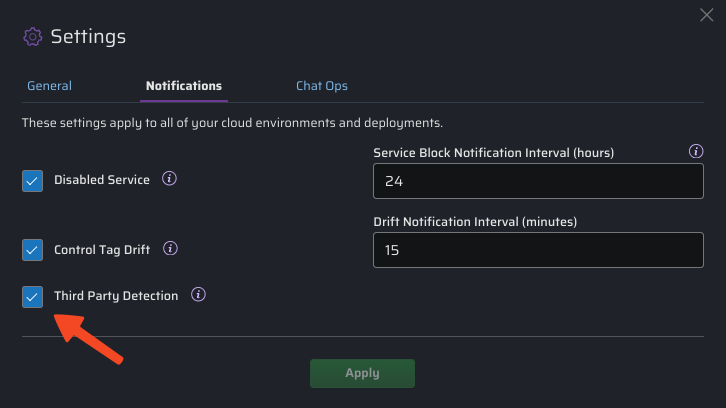This screenshot has height=408, width=726.
Task: Uncheck the Disabled Service checkbox
Action: (32, 181)
